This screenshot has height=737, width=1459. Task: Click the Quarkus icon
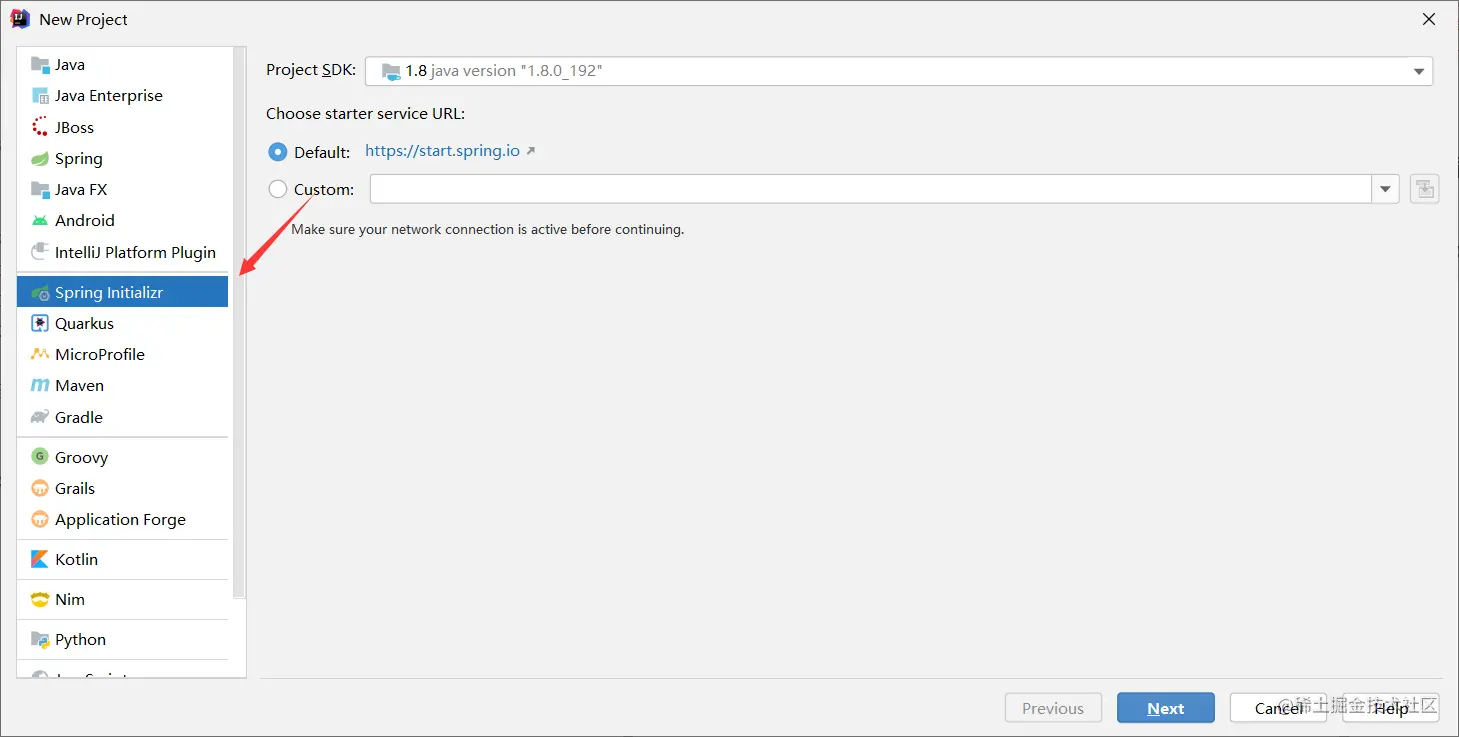tap(40, 324)
